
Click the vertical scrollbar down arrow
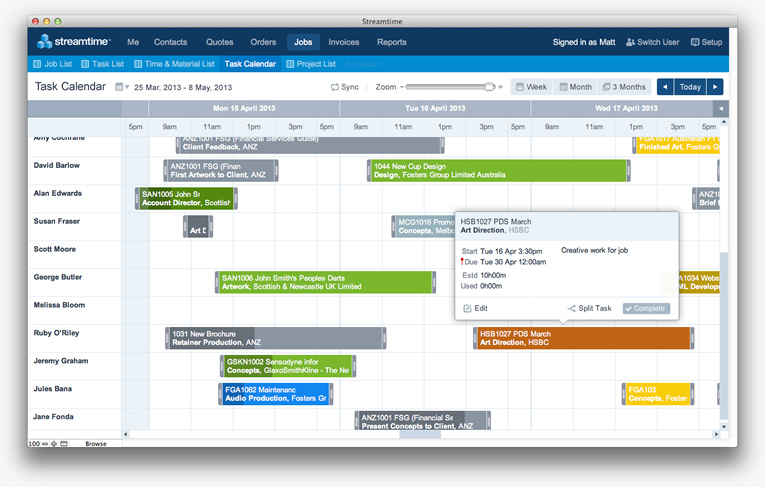[x=724, y=426]
